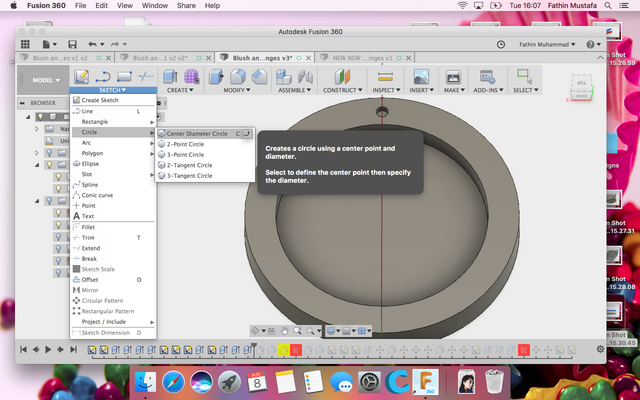Click the Undo arrow icon
Screen dimensions: 640x400
pos(93,44)
